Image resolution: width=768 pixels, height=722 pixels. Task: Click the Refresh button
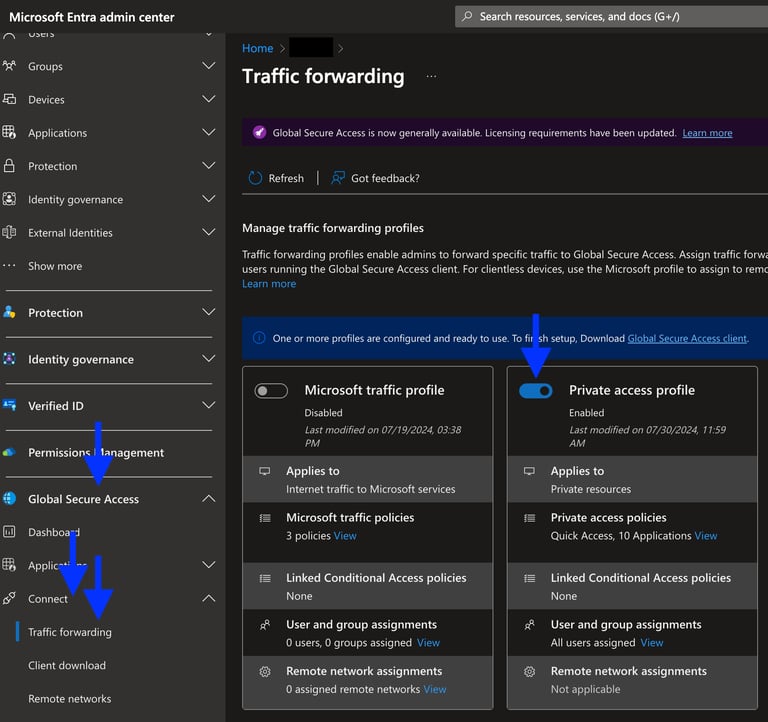point(276,178)
